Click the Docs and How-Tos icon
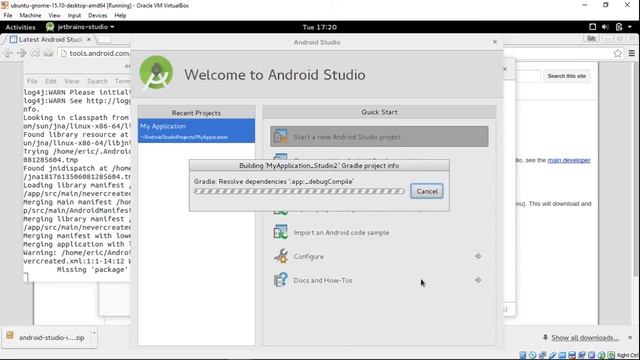The image size is (640, 360). pyautogui.click(x=280, y=280)
